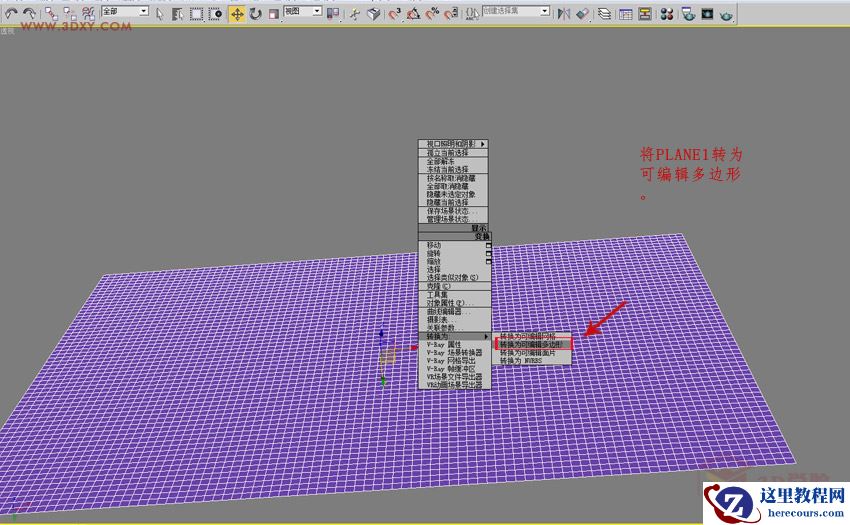The image size is (850, 525).
Task: Open the 全部 selection filter dropdown
Action: click(125, 11)
